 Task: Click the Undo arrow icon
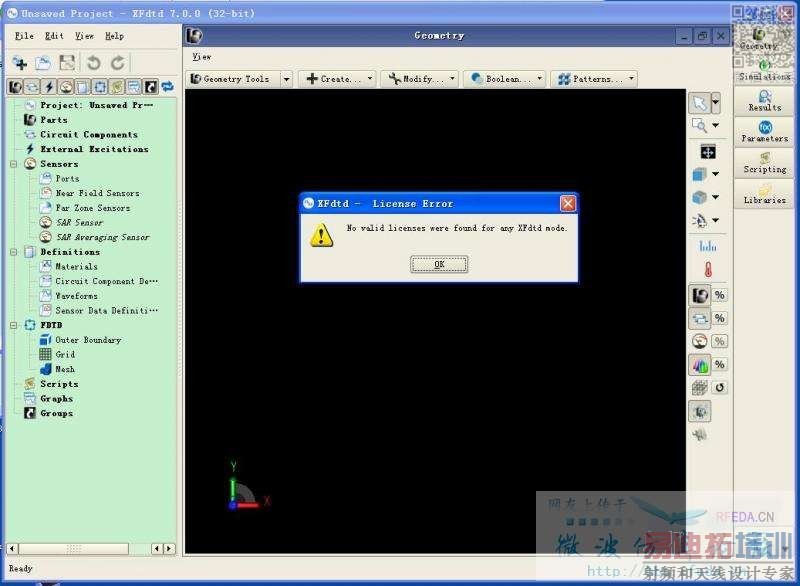93,63
